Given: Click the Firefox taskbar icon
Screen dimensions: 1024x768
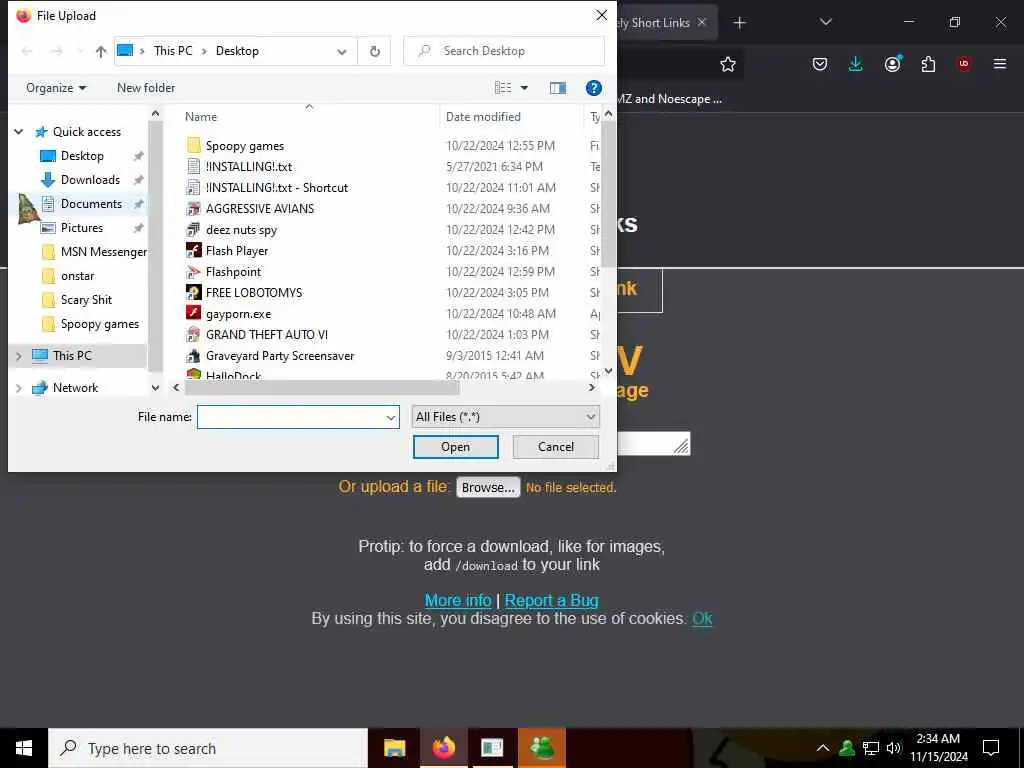Looking at the screenshot, I should coord(443,748).
